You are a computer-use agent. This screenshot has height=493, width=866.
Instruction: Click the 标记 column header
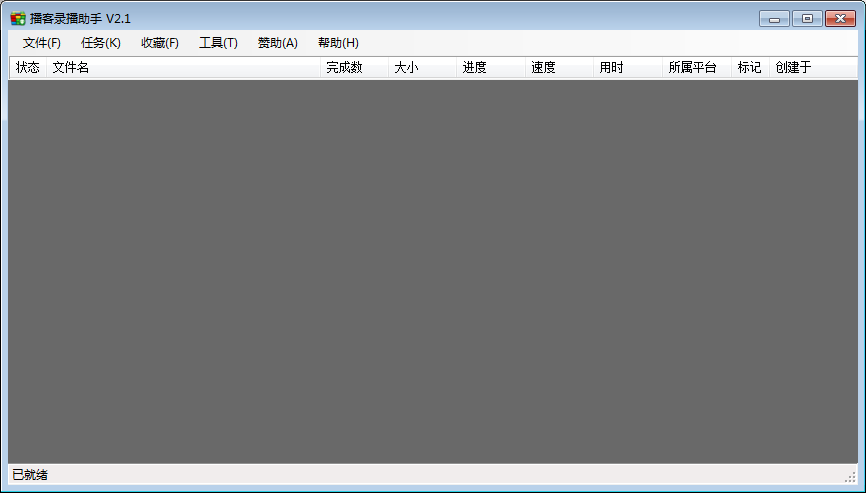(751, 67)
